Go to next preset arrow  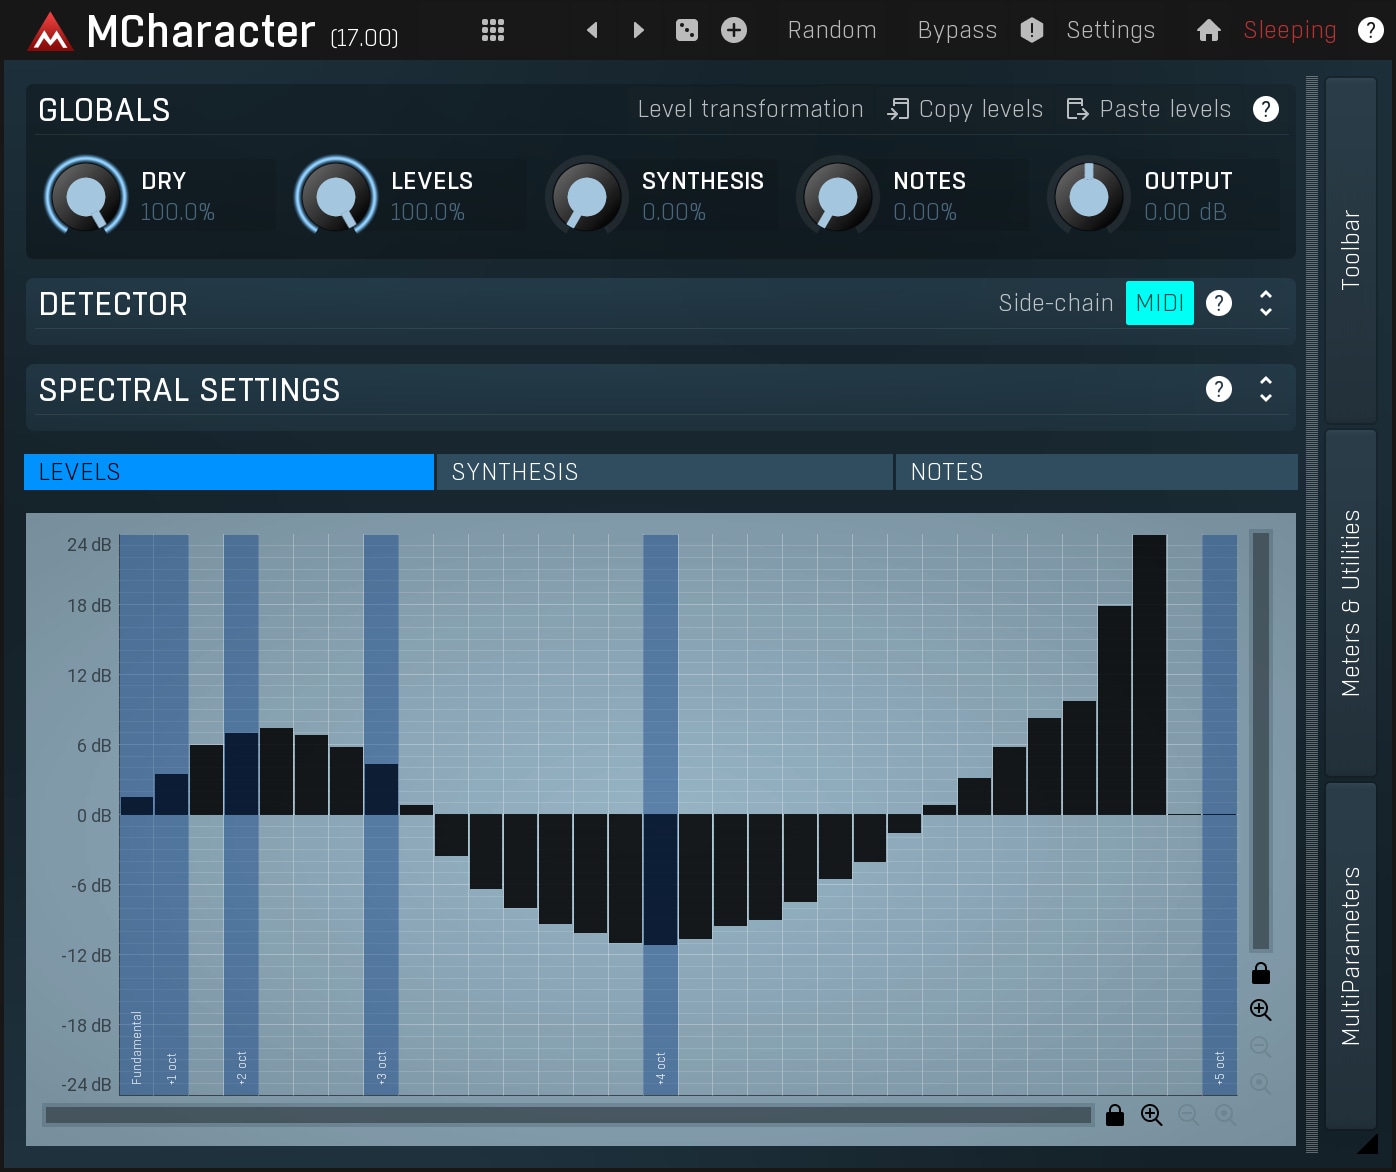(638, 30)
